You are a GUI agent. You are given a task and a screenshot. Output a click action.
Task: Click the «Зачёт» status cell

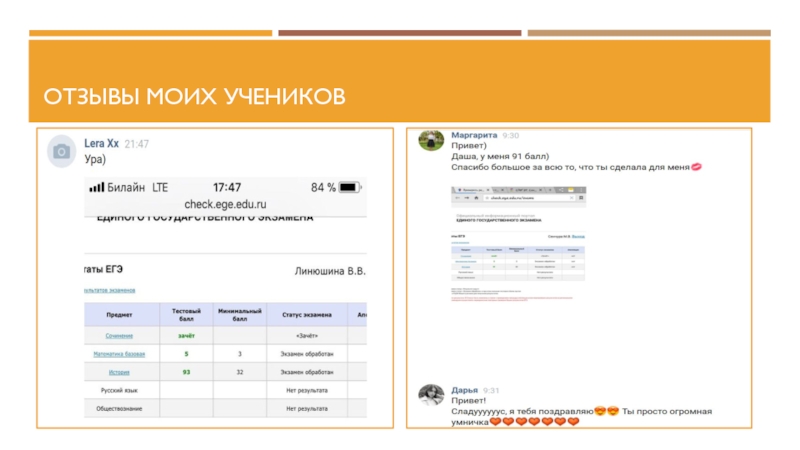(307, 336)
